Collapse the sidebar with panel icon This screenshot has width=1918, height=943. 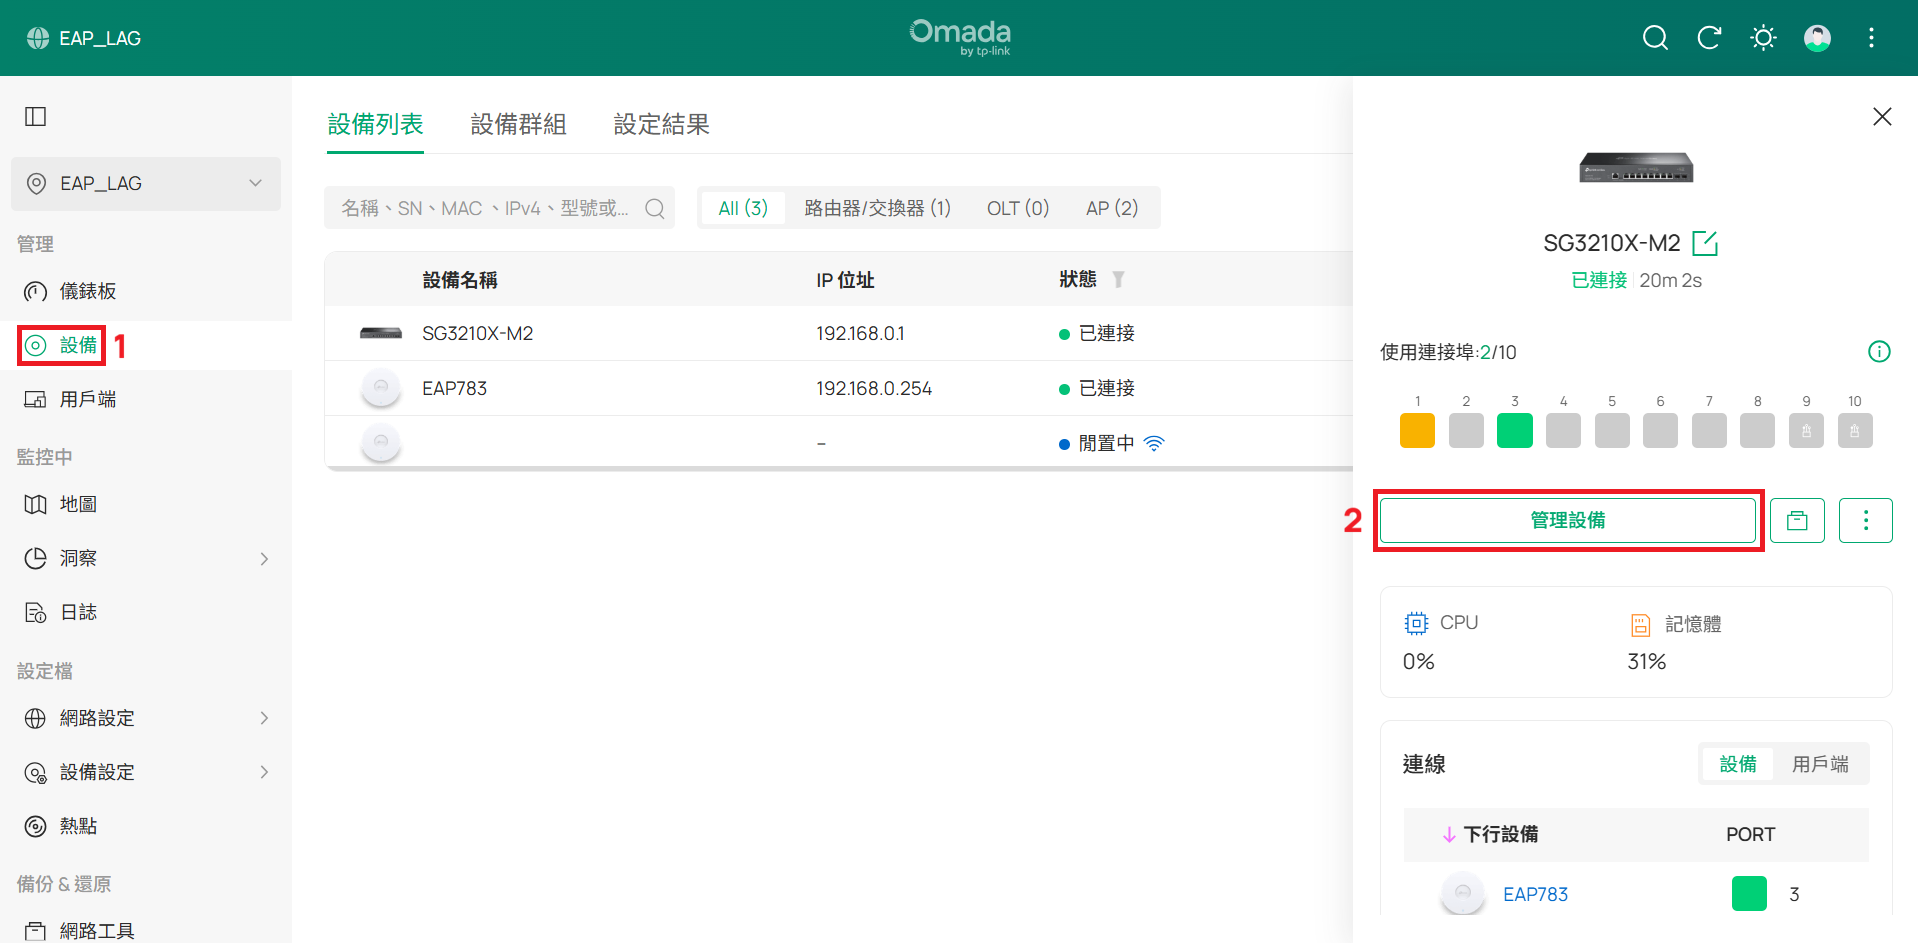click(36, 116)
